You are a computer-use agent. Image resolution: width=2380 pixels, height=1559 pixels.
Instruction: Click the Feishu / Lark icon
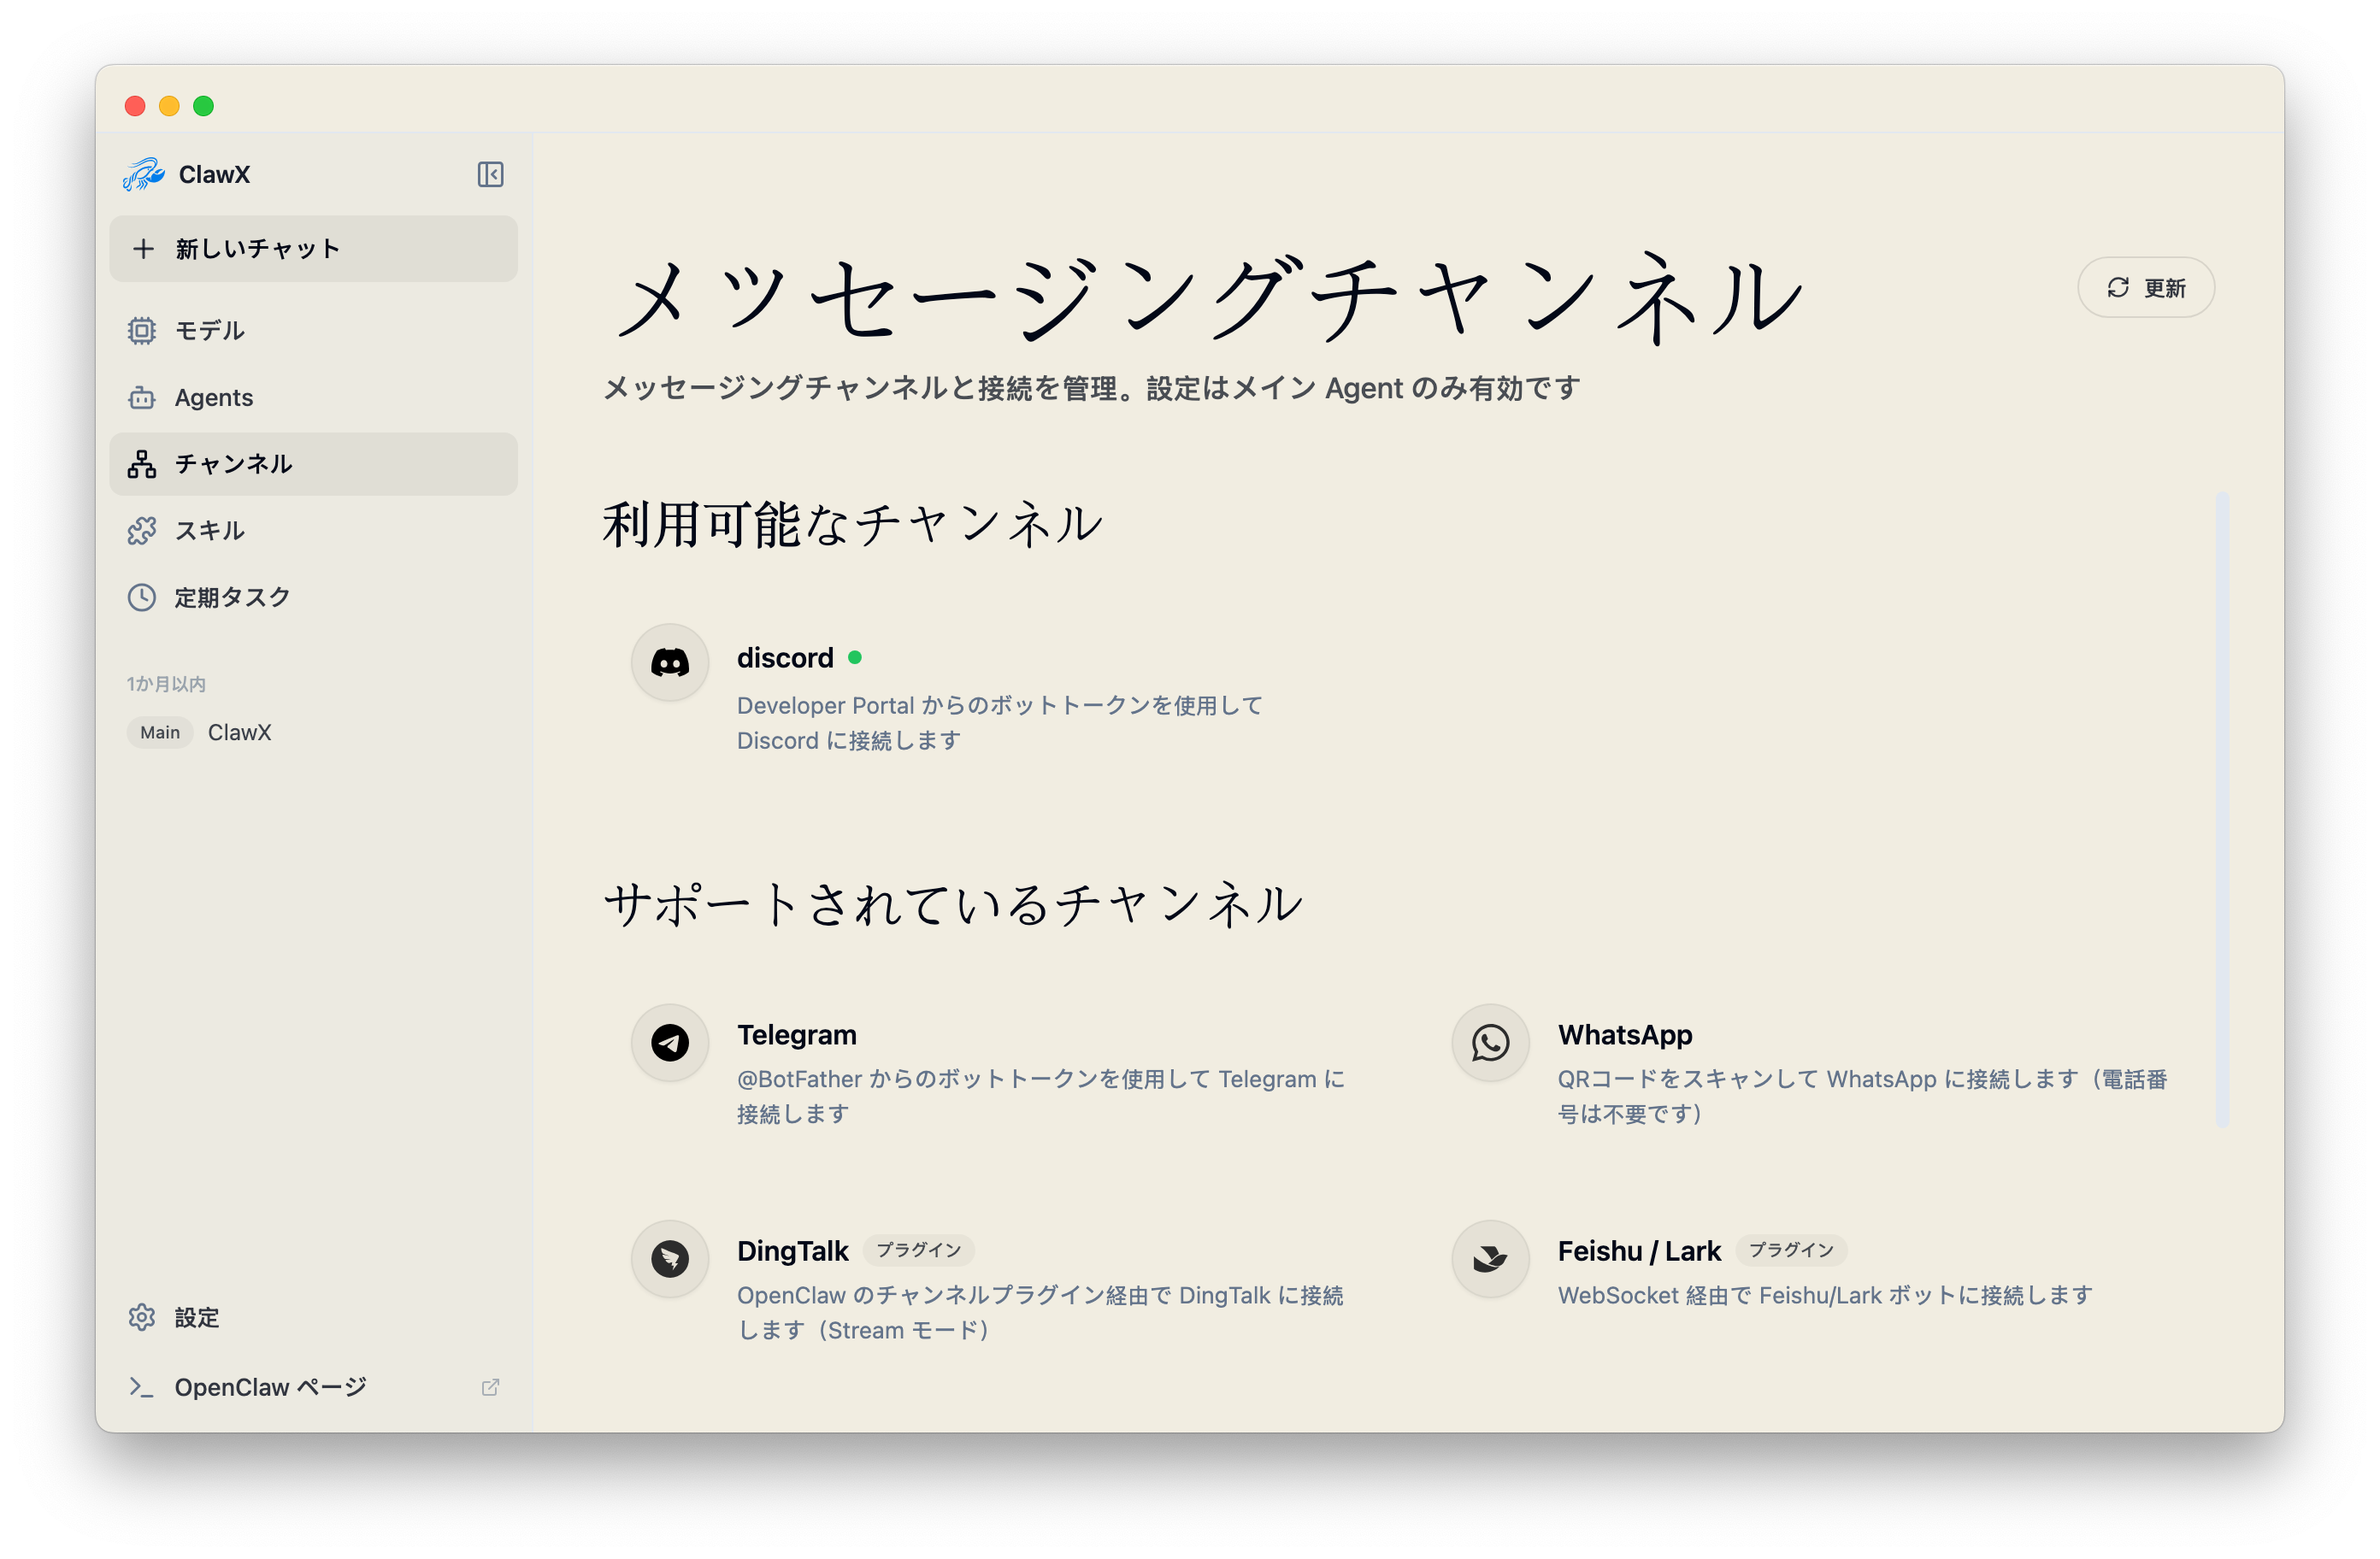pos(1490,1258)
